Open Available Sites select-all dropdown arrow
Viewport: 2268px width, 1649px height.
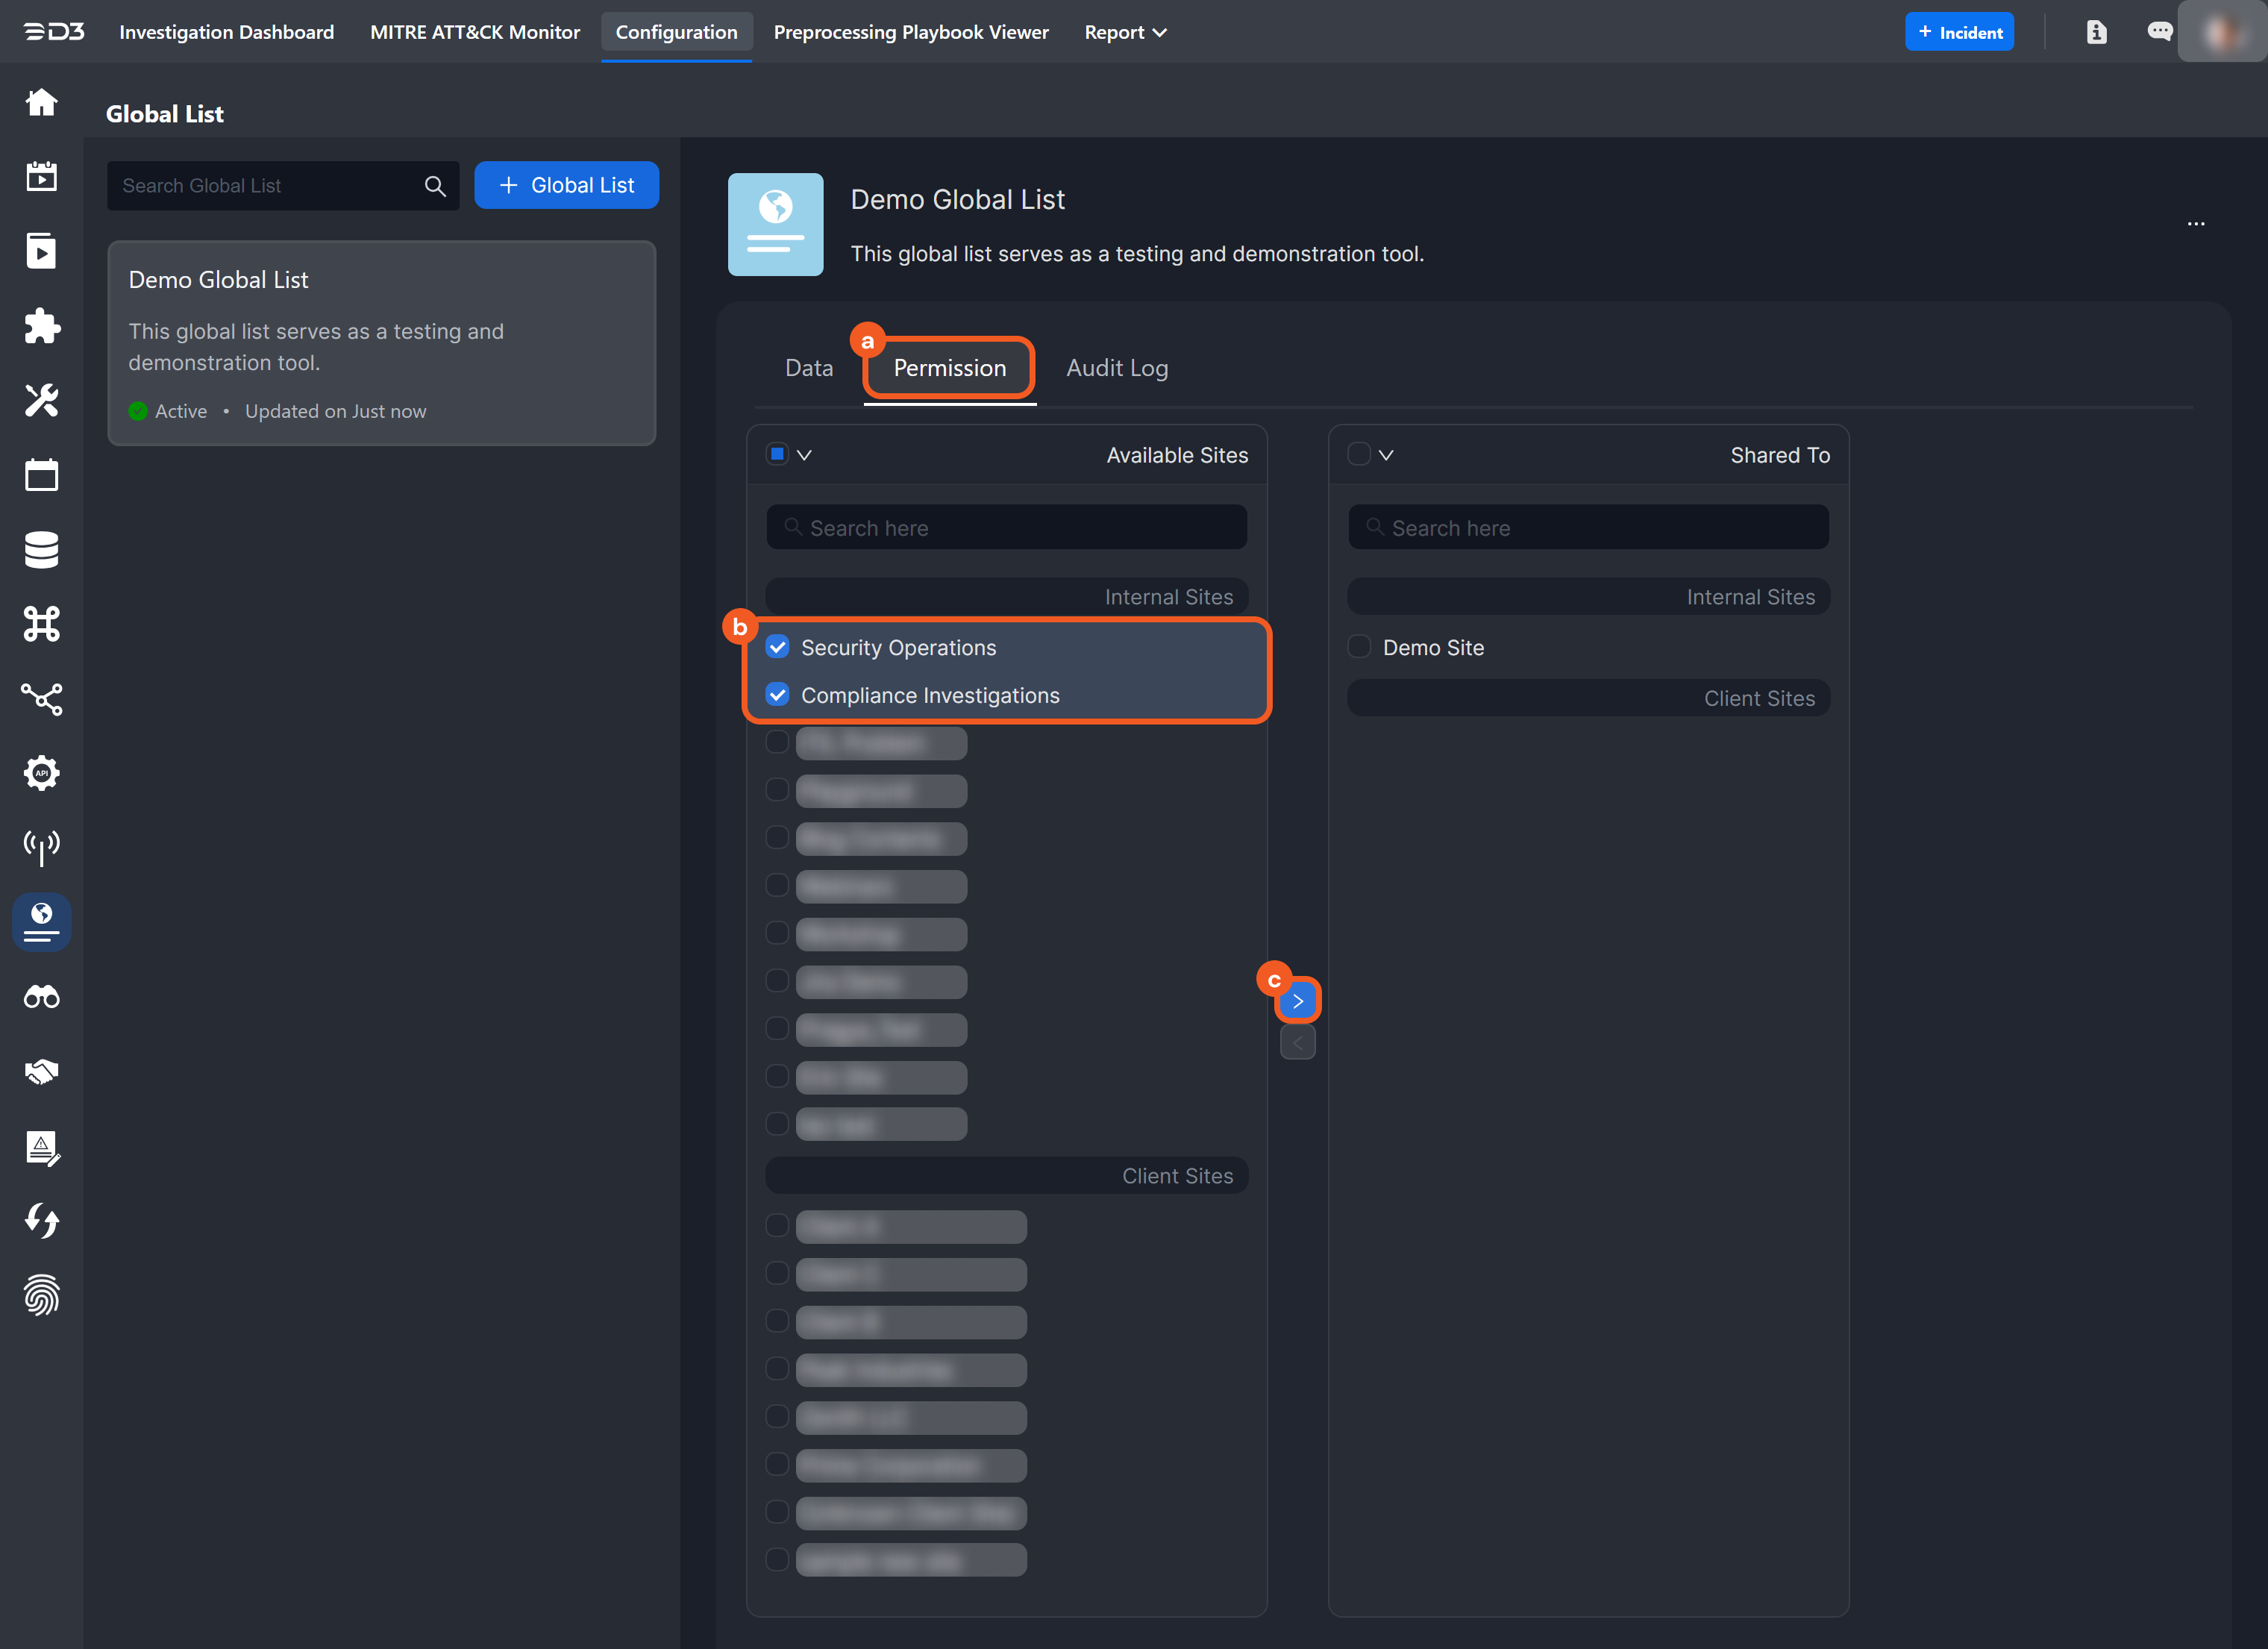804,455
